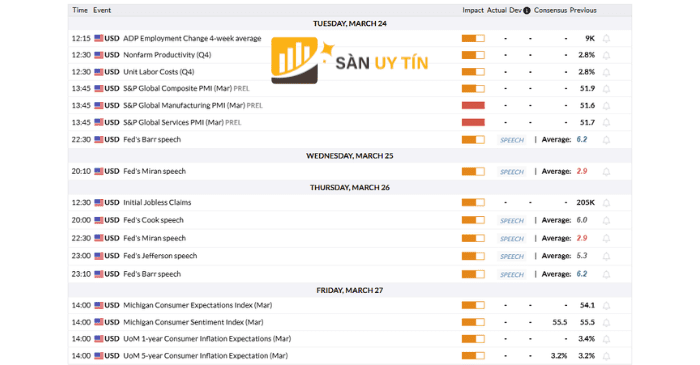Open ADP Employment Change 4-week average event
Image resolution: width=700 pixels, height=365 pixels.
[x=192, y=38]
